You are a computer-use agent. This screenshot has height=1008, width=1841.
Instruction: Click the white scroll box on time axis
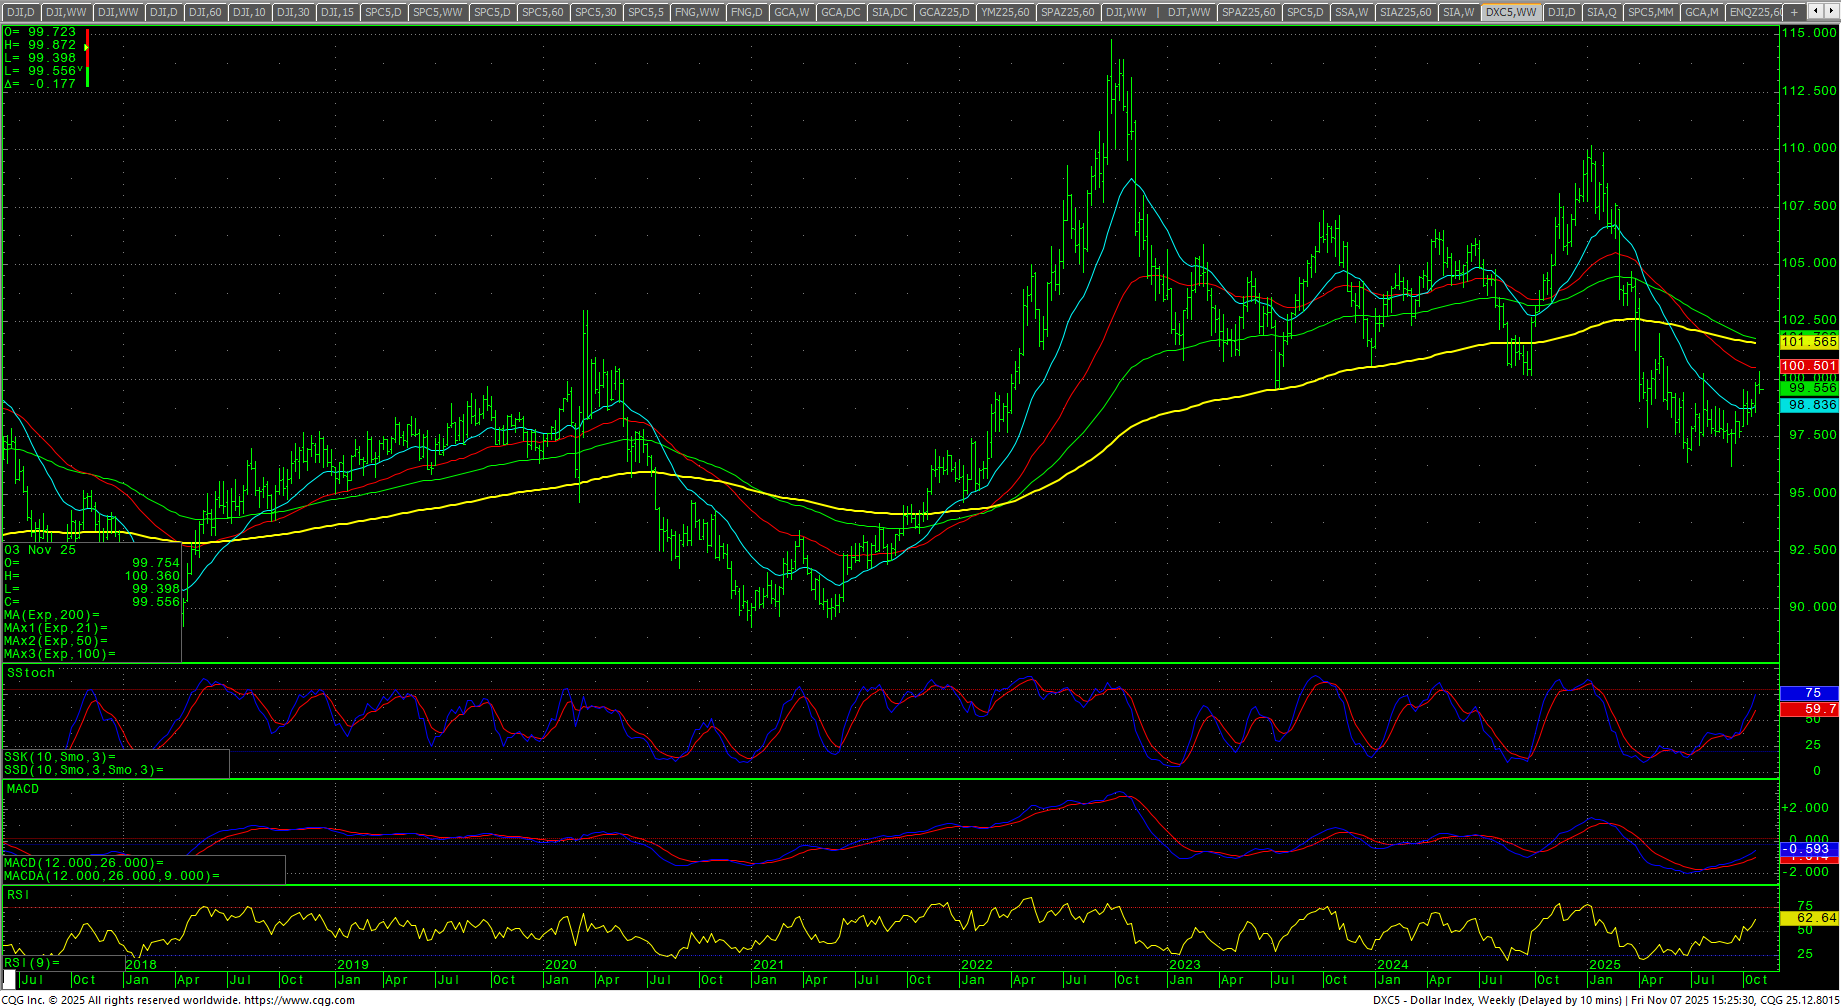pos(10,979)
